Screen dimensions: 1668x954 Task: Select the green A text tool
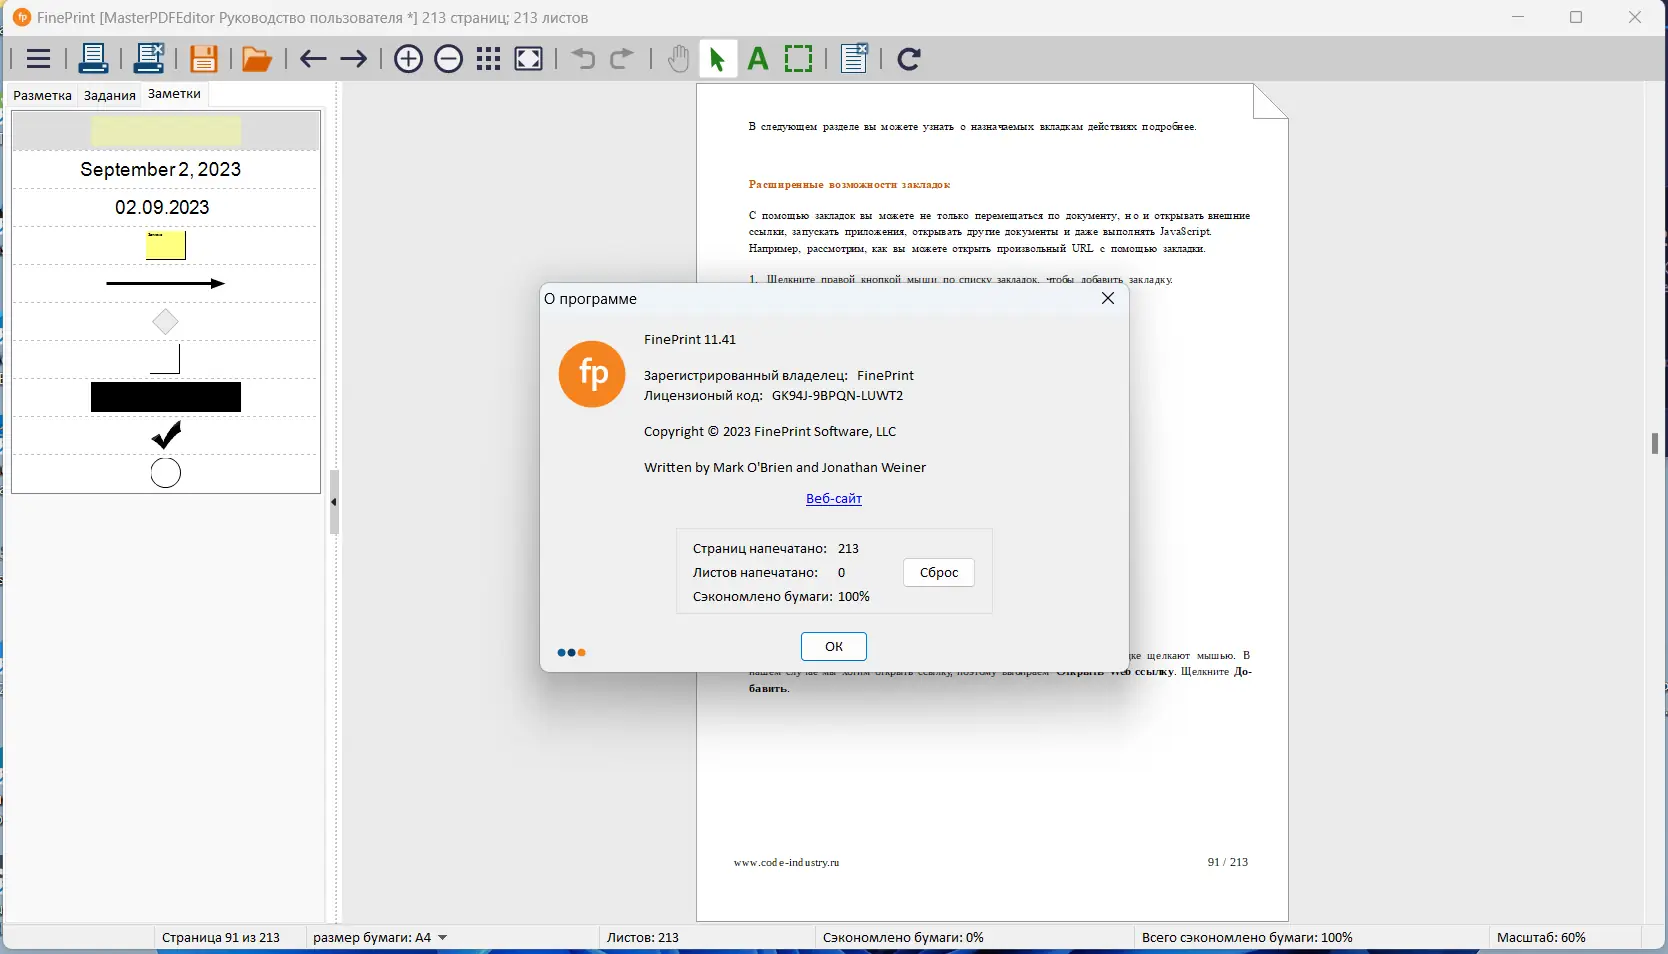[758, 59]
